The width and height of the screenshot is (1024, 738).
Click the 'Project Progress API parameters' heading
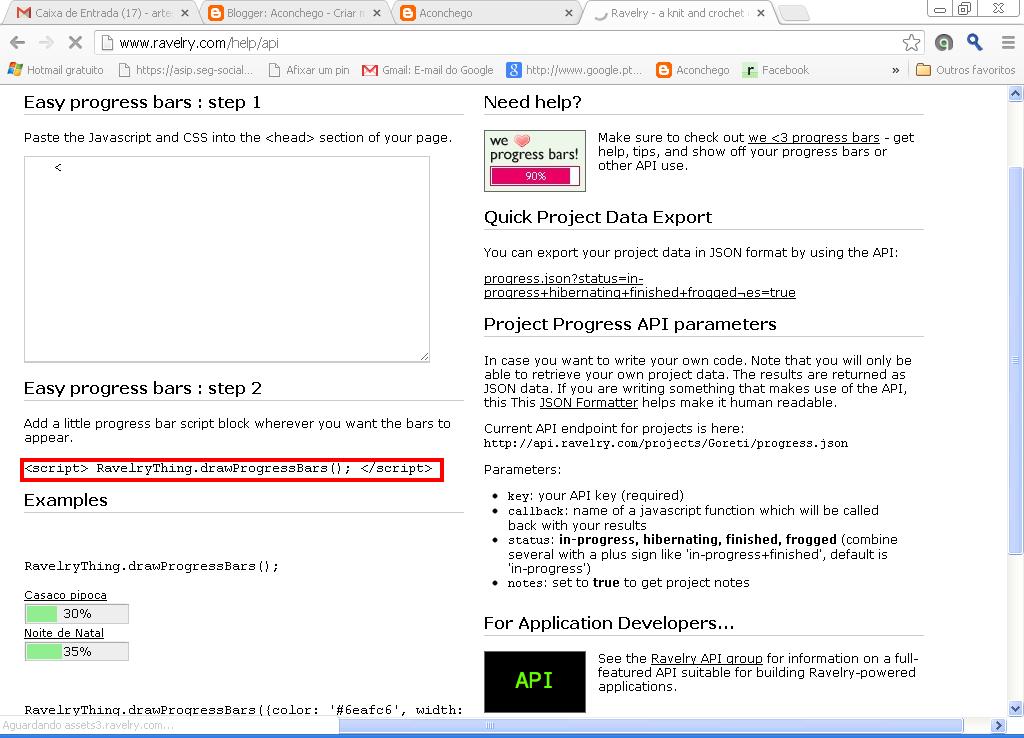(x=630, y=324)
